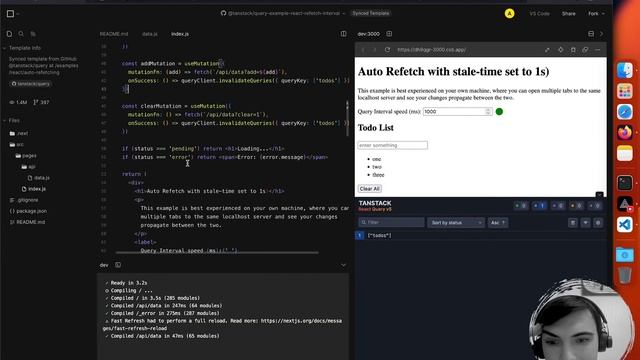
Task: Switch to the data.js editor tab
Action: (x=150, y=34)
